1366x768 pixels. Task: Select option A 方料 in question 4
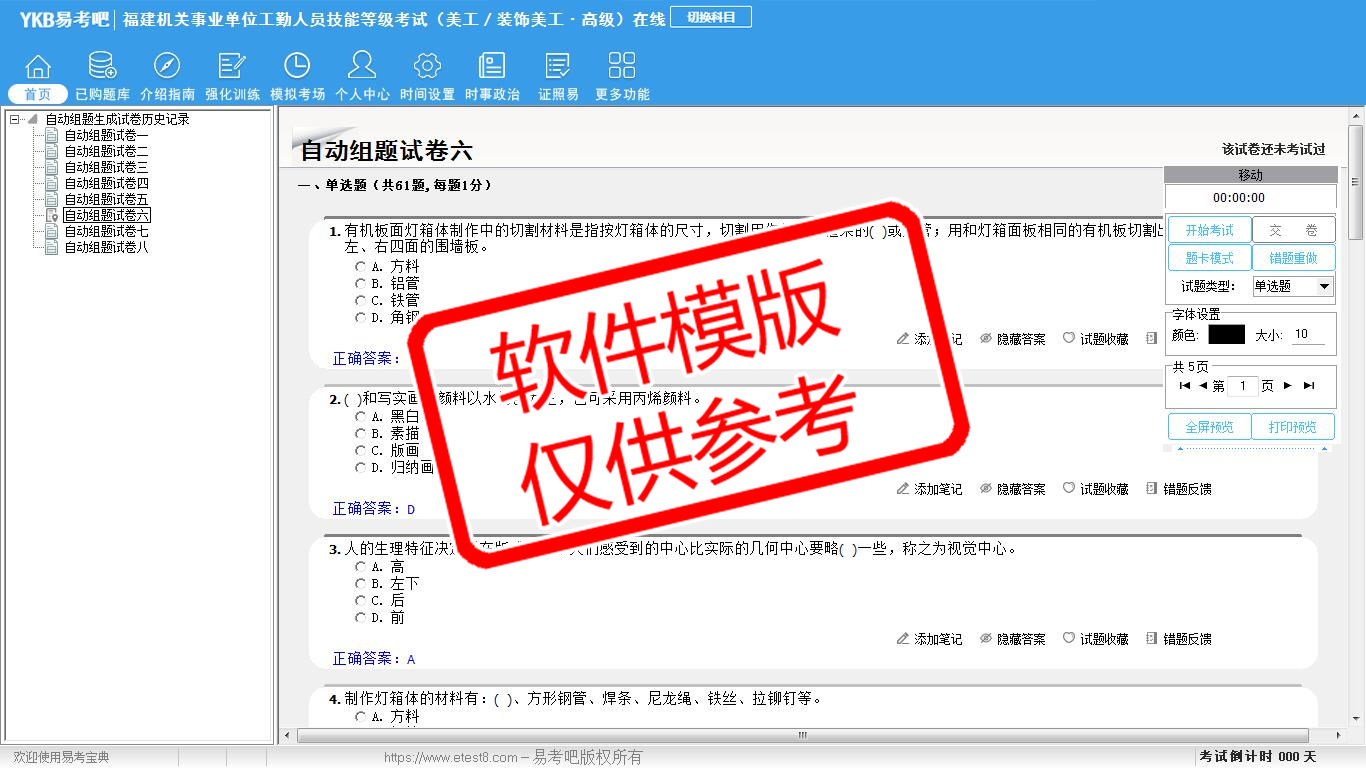[361, 717]
